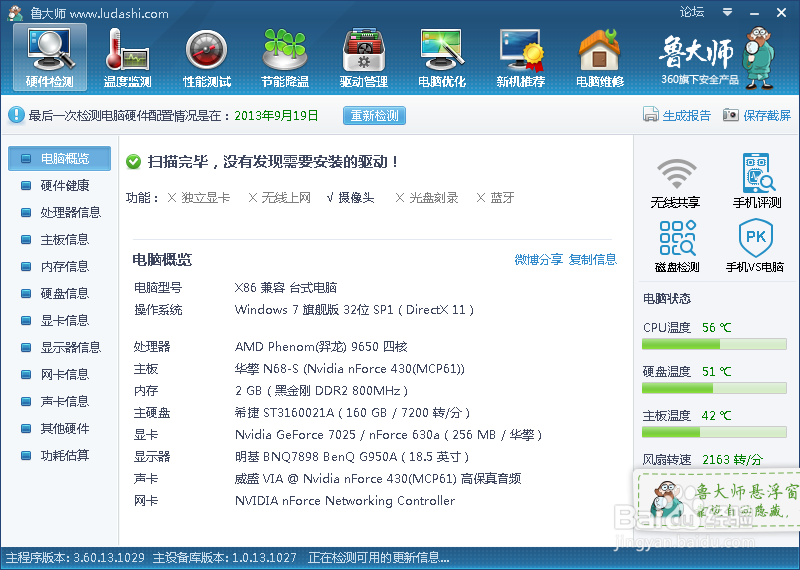This screenshot has height=570, width=800.
Task: Click the 微博分享 share link
Action: click(x=539, y=260)
